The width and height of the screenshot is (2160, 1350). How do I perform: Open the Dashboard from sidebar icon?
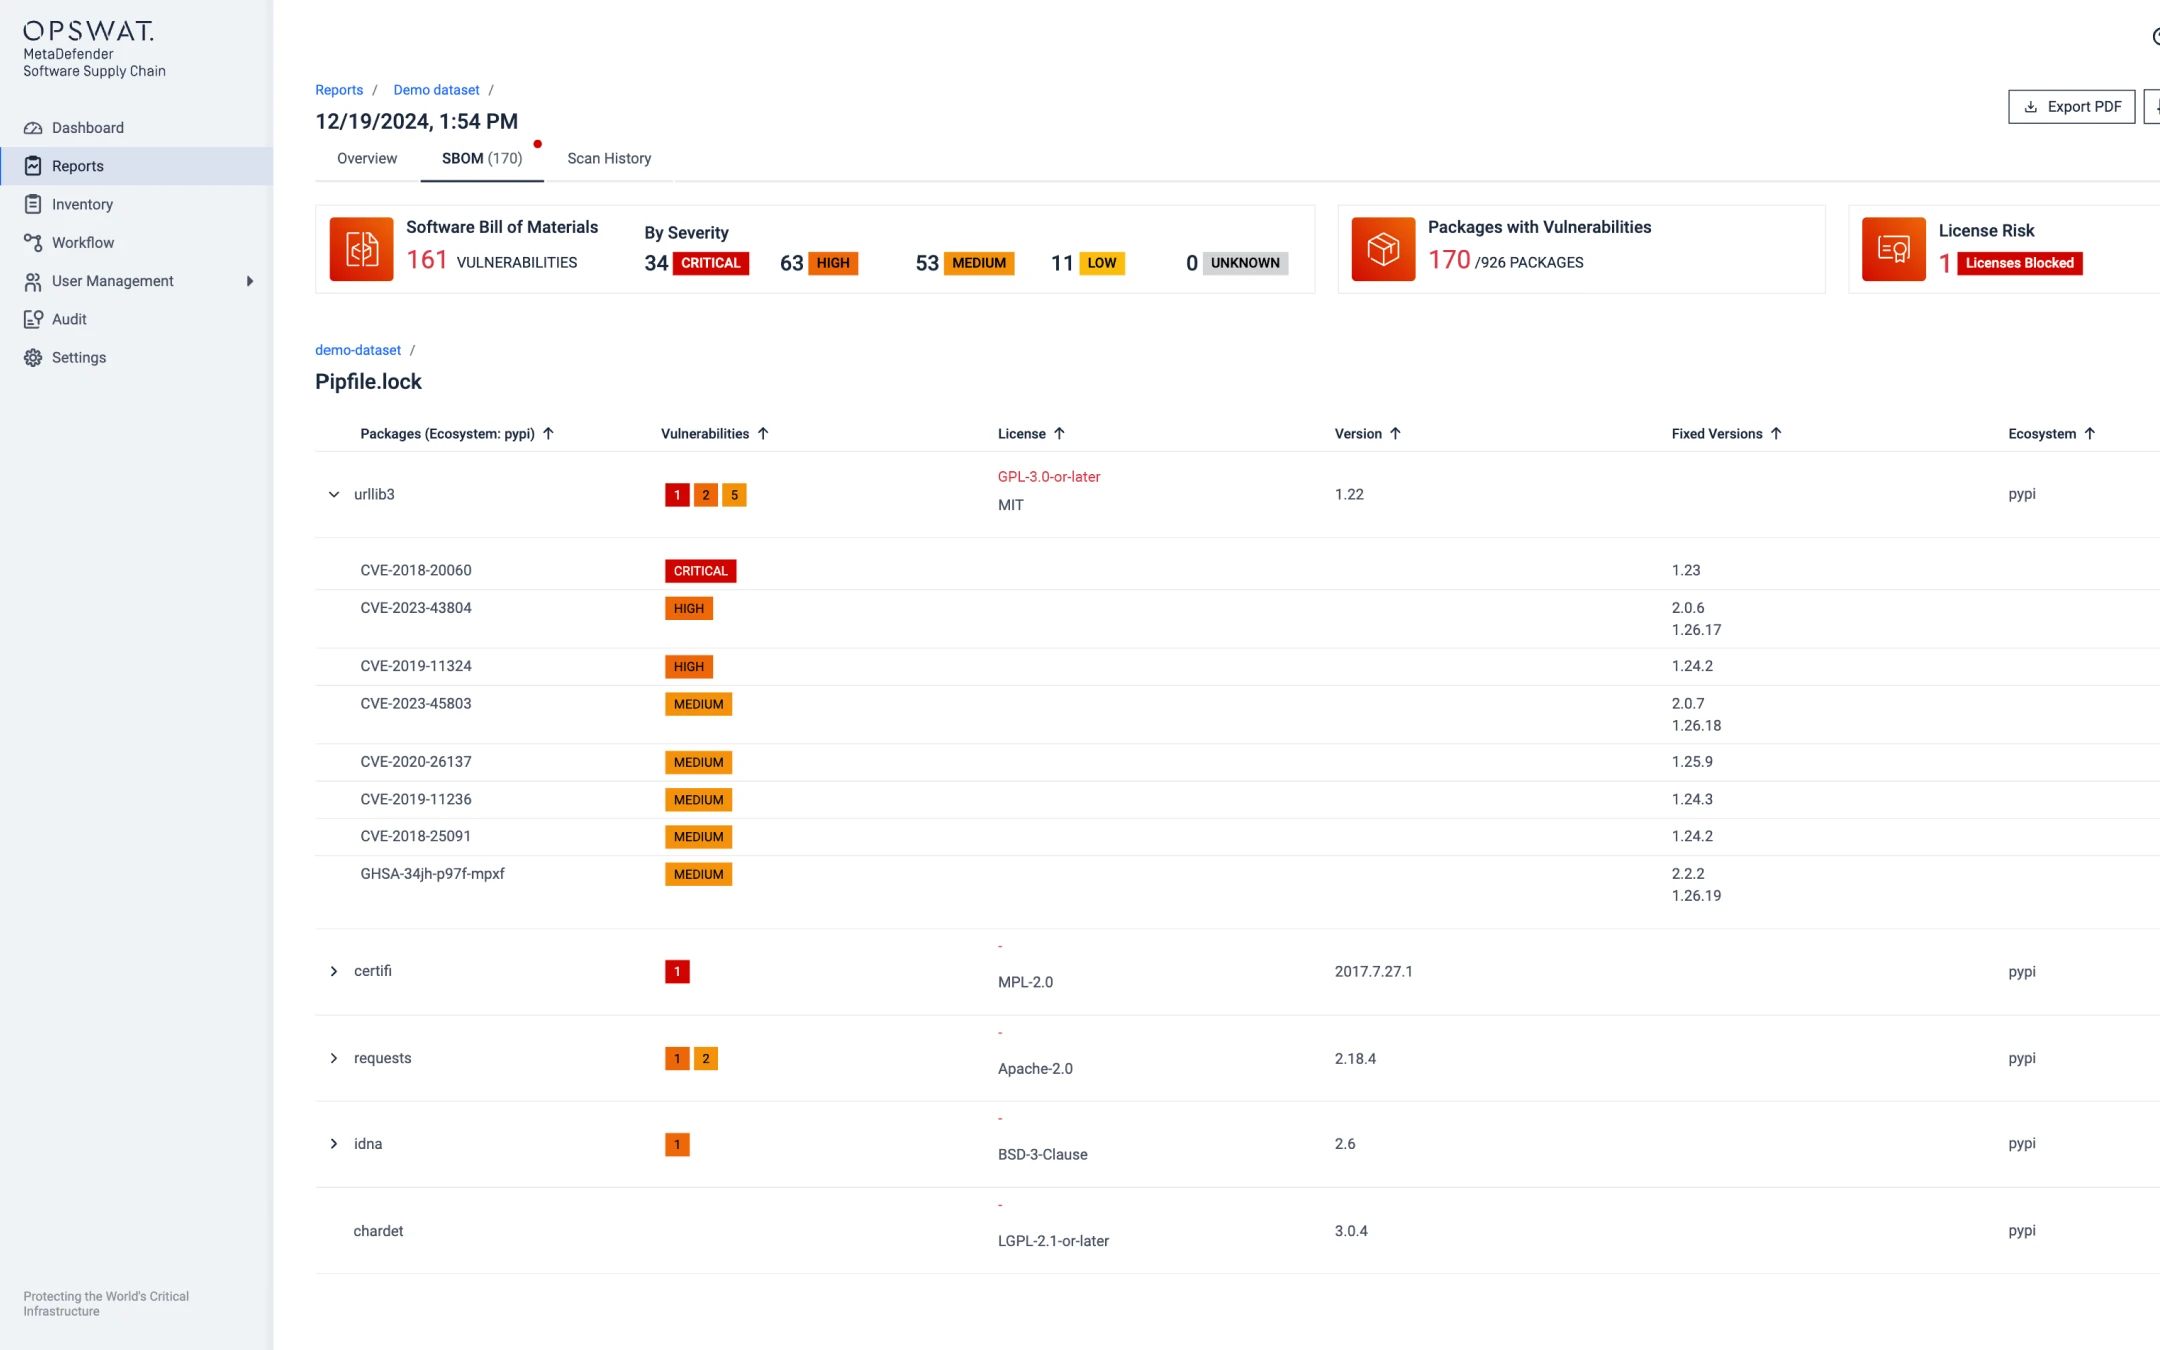(33, 127)
